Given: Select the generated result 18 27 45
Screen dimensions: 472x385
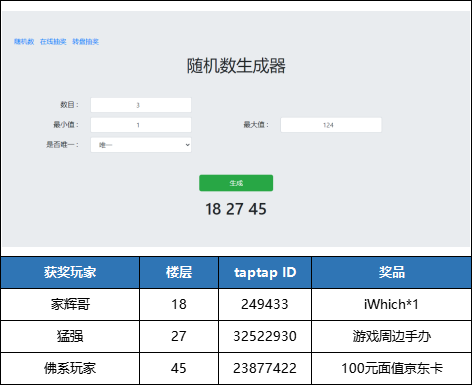Looking at the screenshot, I should 236,209.
